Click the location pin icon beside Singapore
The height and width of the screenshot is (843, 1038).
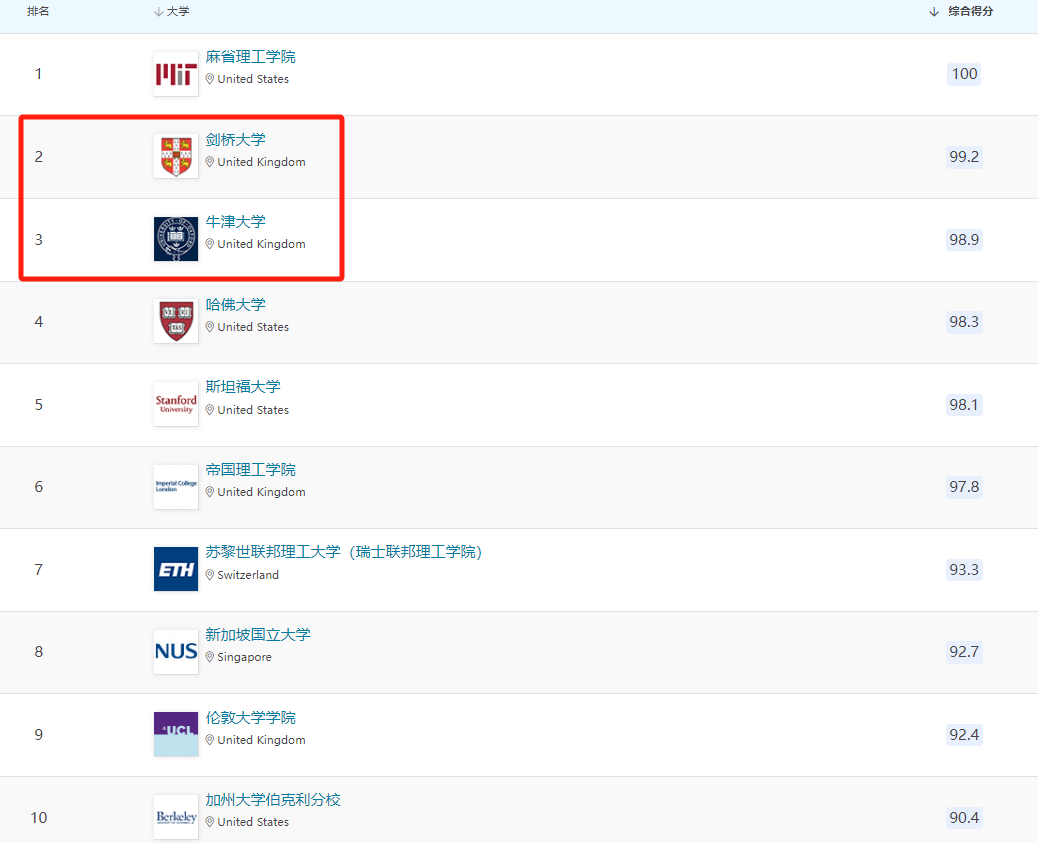click(x=210, y=657)
